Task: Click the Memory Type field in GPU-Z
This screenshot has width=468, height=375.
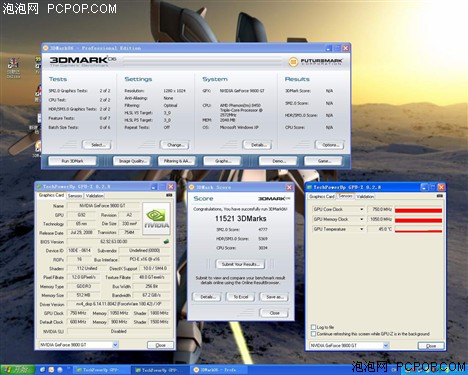Action: [83, 286]
